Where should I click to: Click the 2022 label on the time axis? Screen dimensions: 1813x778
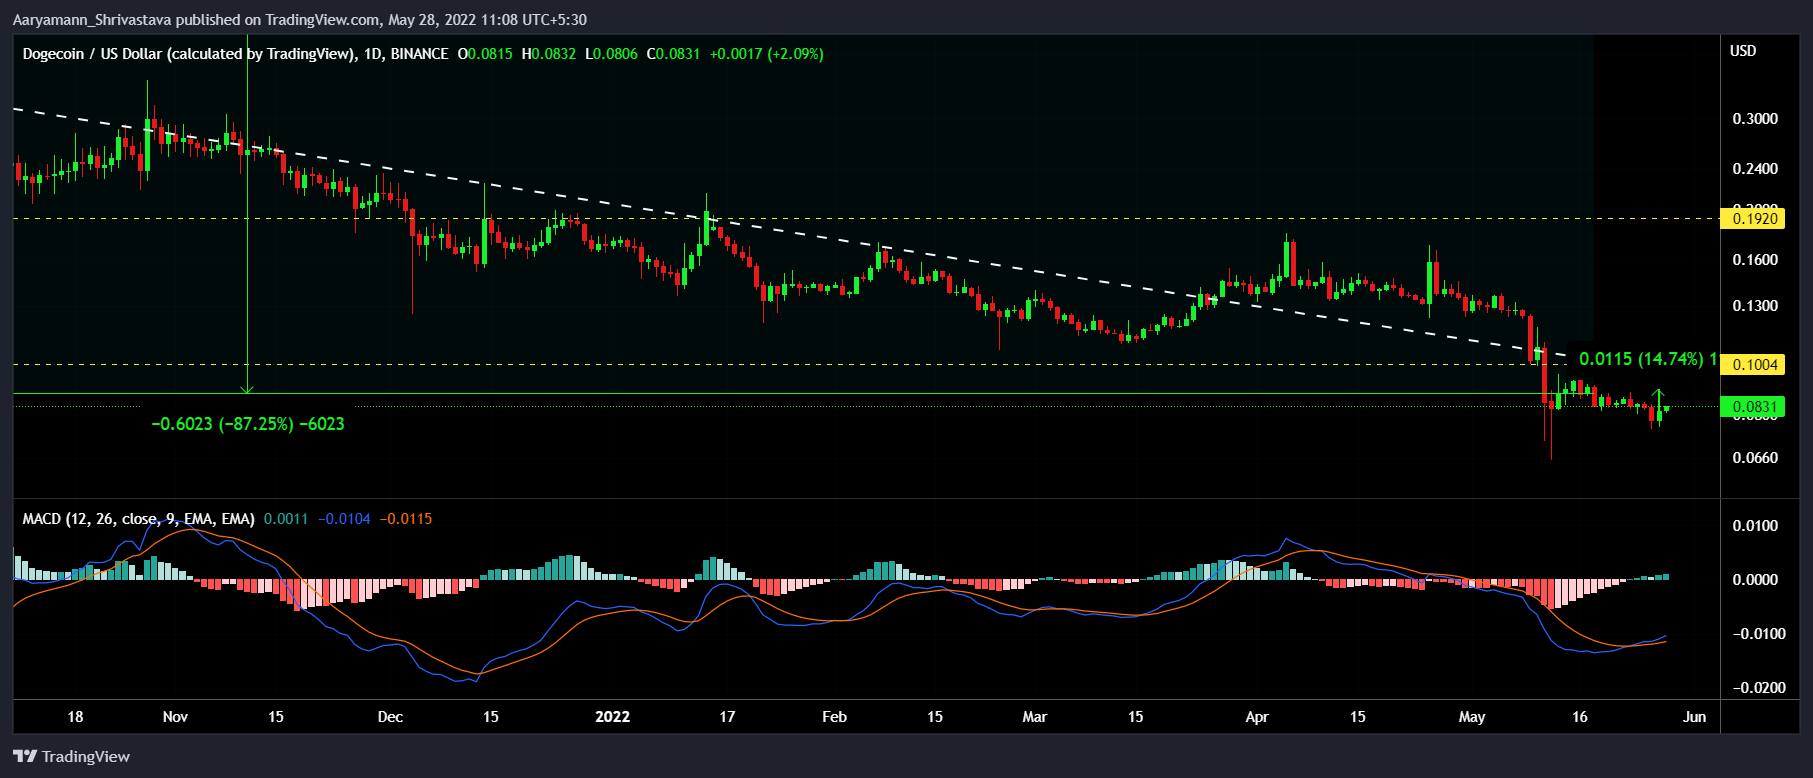click(x=612, y=717)
